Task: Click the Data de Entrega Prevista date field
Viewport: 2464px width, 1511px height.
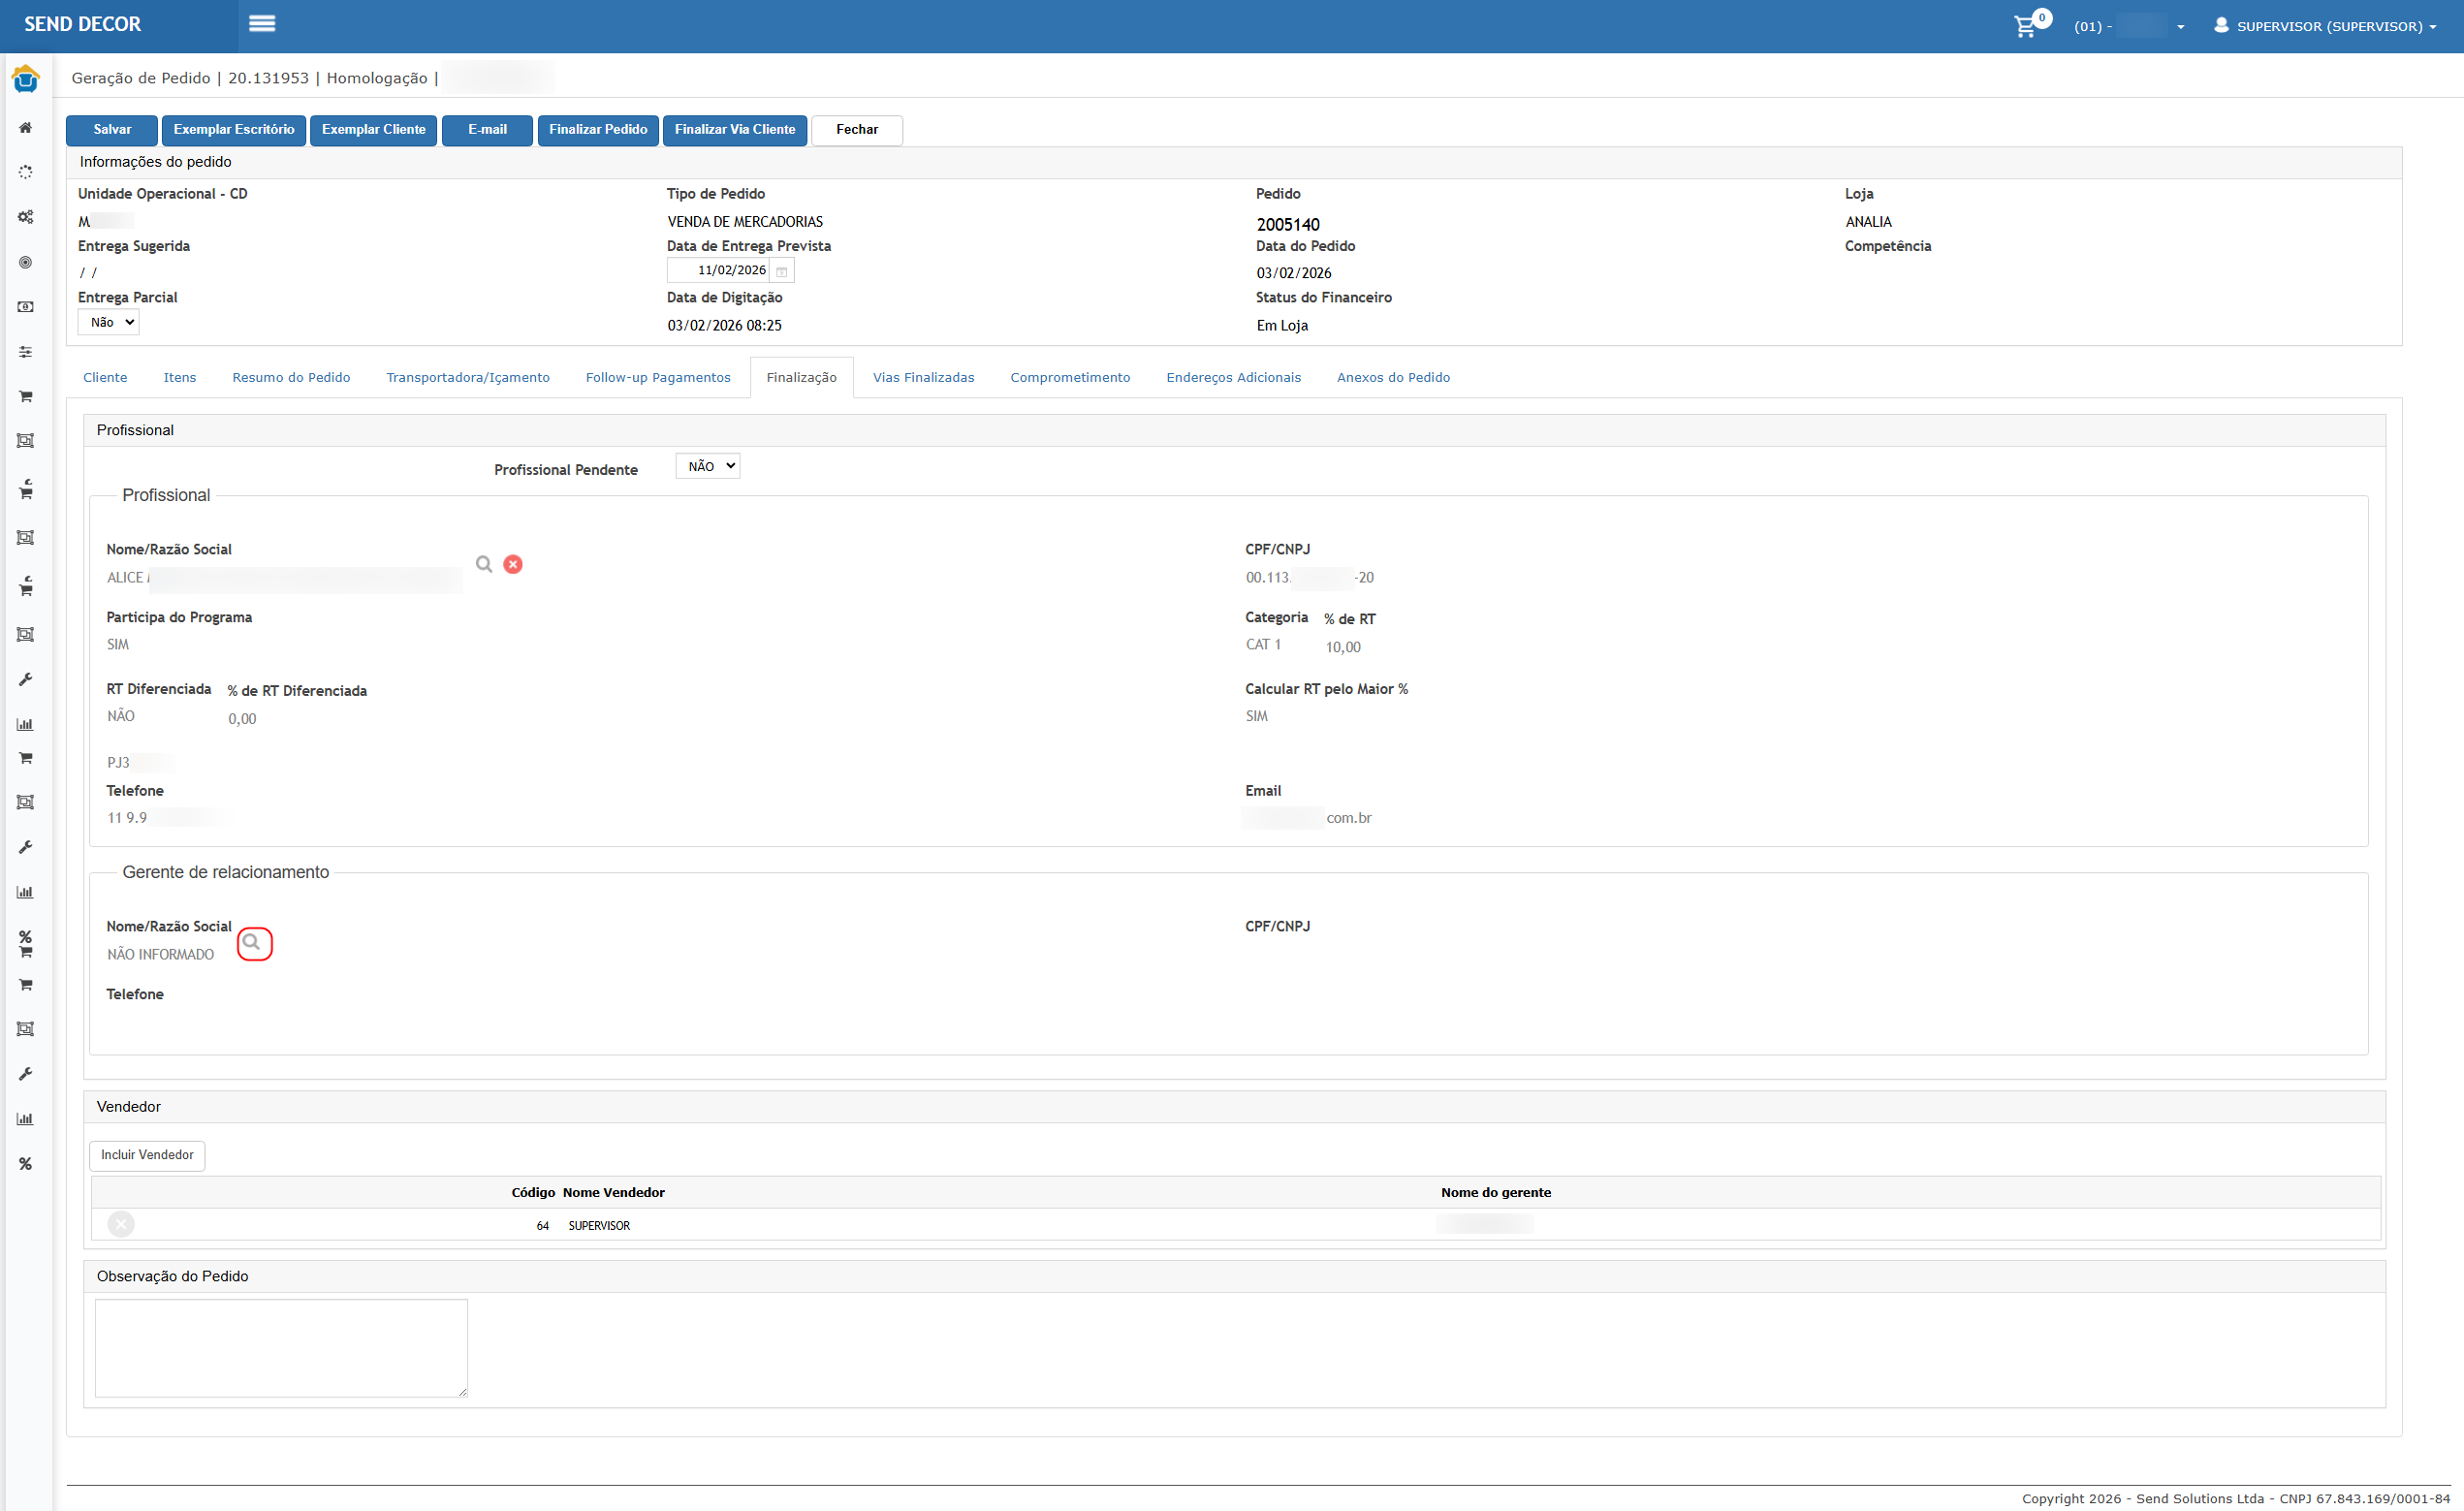Action: pos(722,271)
